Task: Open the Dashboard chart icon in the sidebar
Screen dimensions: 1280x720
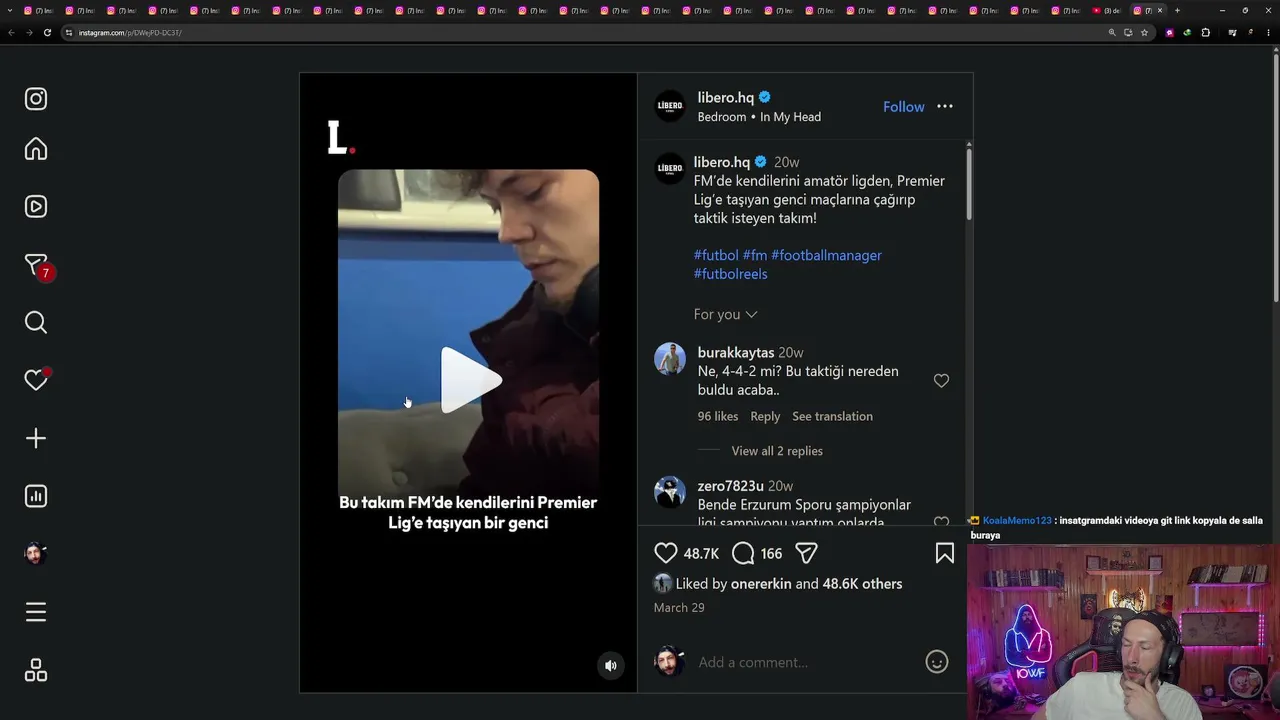Action: click(36, 496)
